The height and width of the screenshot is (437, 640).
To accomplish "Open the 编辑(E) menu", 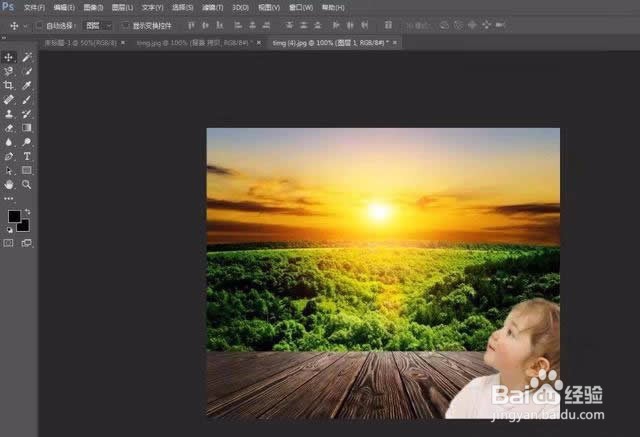I will [64, 8].
